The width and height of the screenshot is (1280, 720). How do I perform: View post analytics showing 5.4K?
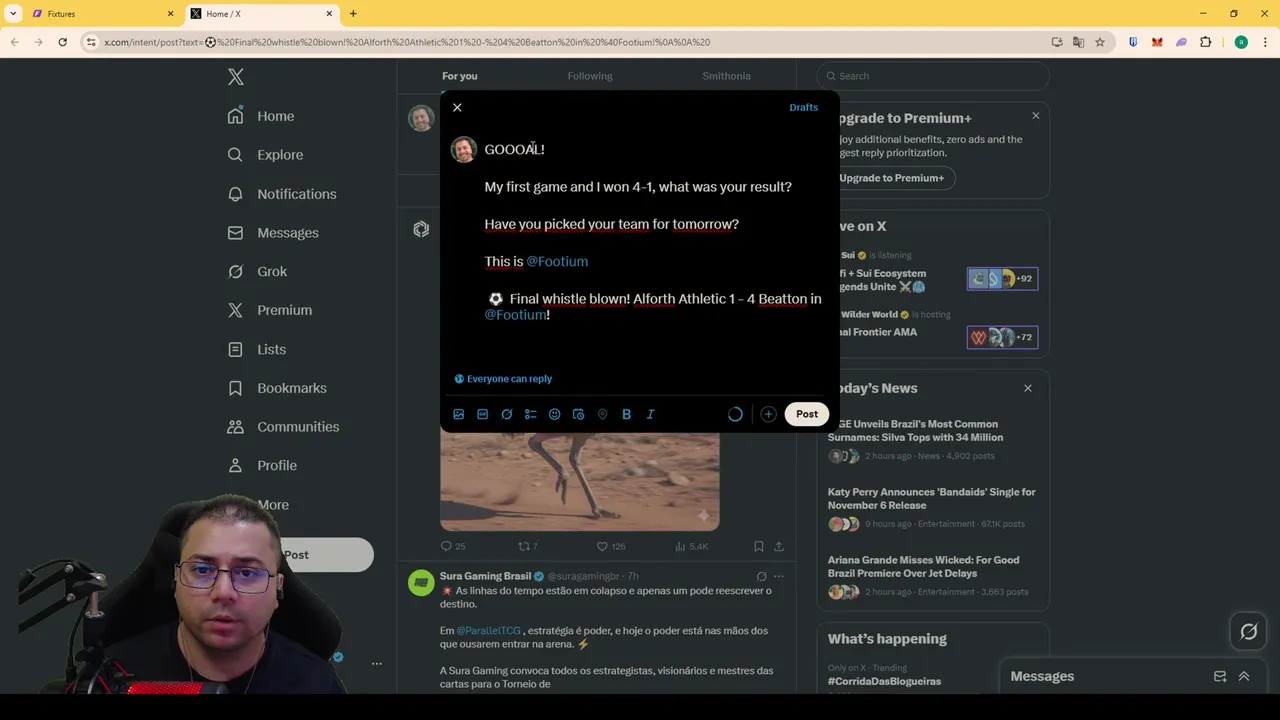coord(691,547)
